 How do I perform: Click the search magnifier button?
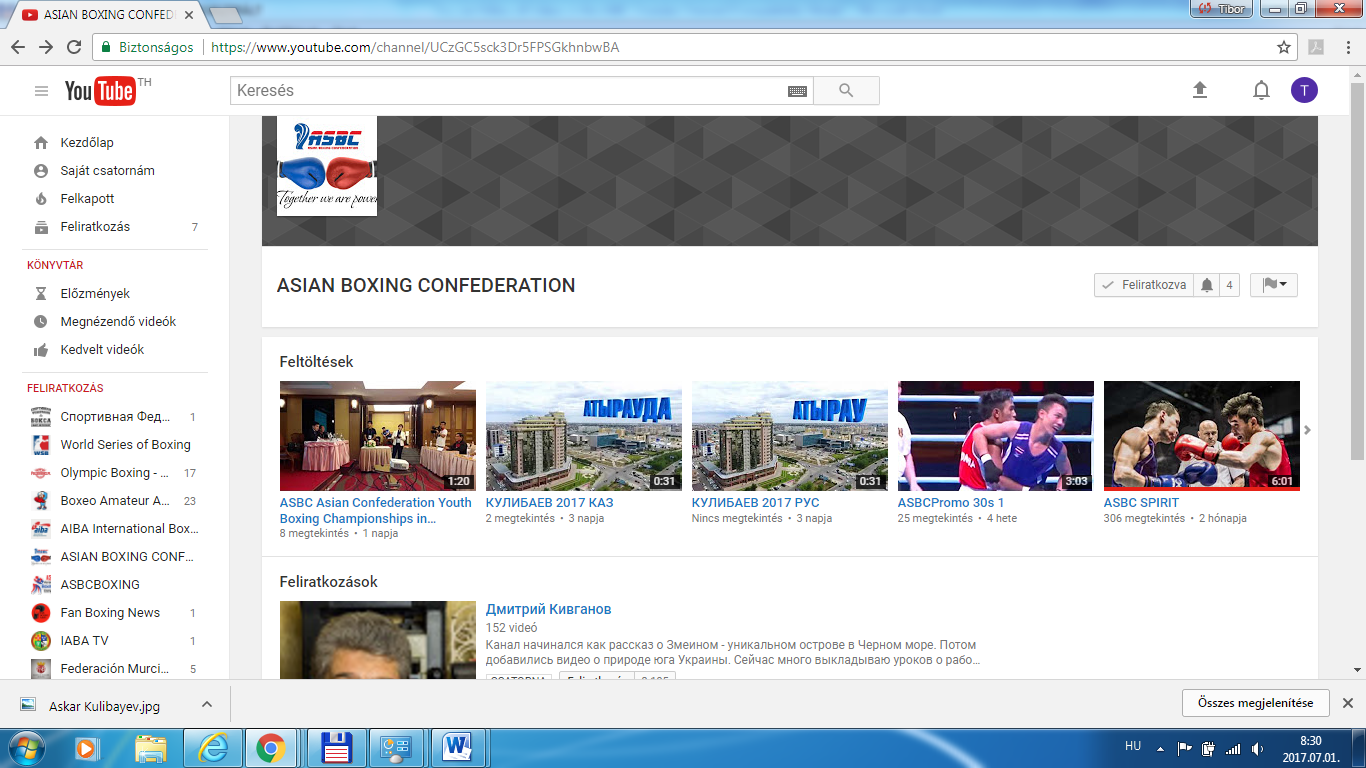pyautogui.click(x=846, y=91)
